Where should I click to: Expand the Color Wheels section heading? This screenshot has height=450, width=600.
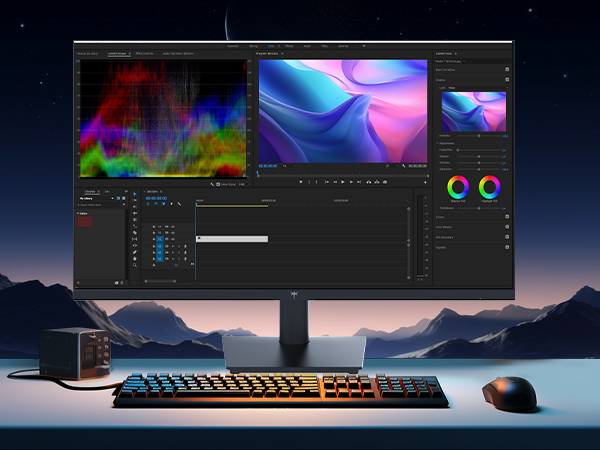pos(444,227)
